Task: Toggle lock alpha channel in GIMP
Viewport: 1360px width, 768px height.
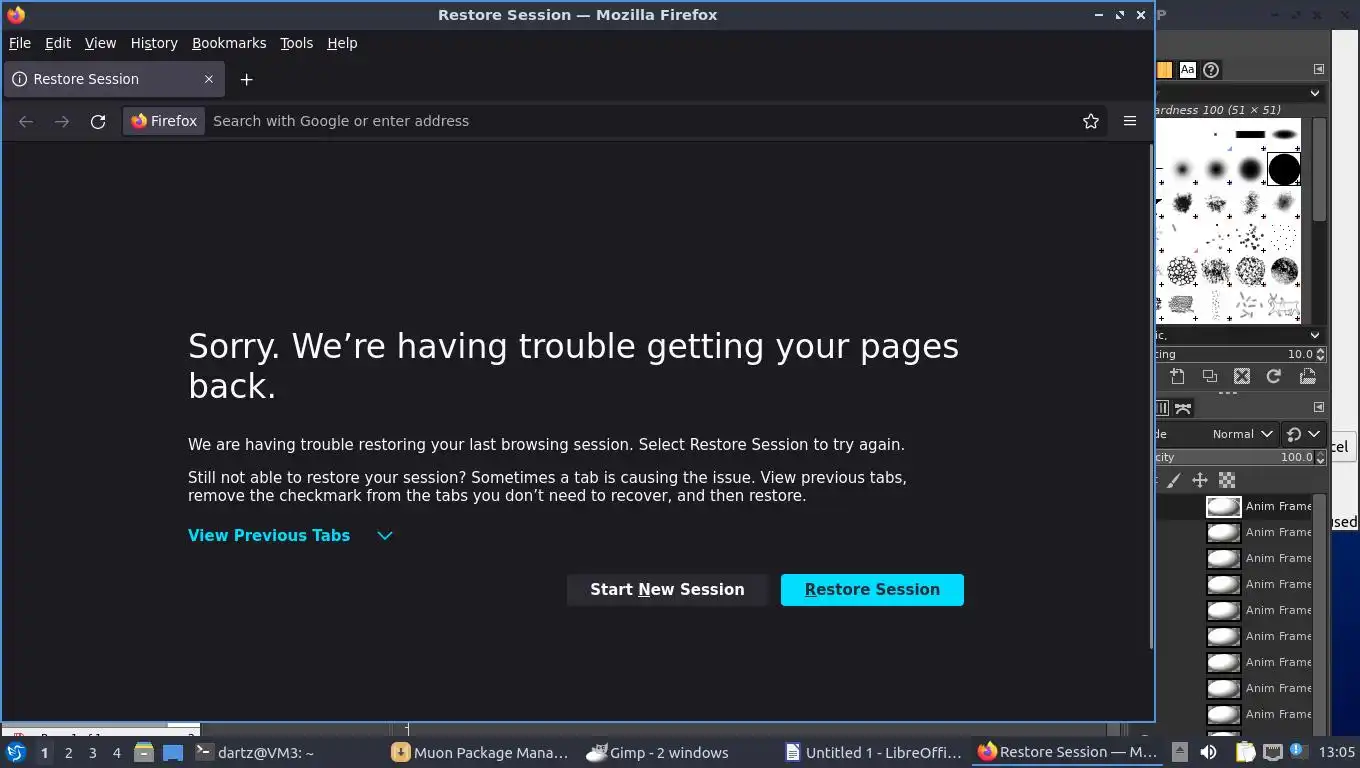Action: (x=1227, y=481)
